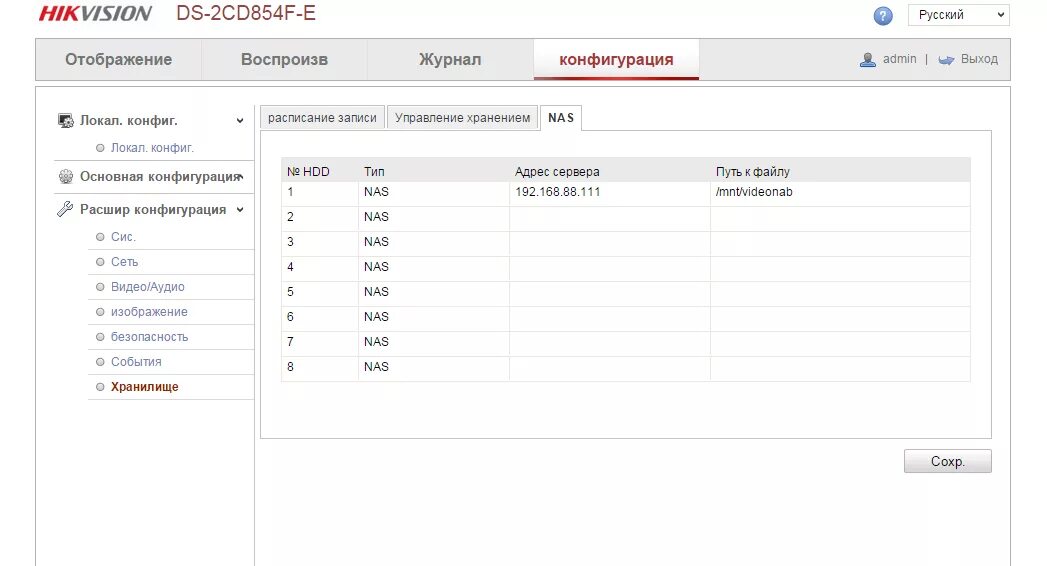
Task: Click the Сохр. save button
Action: 948,461
